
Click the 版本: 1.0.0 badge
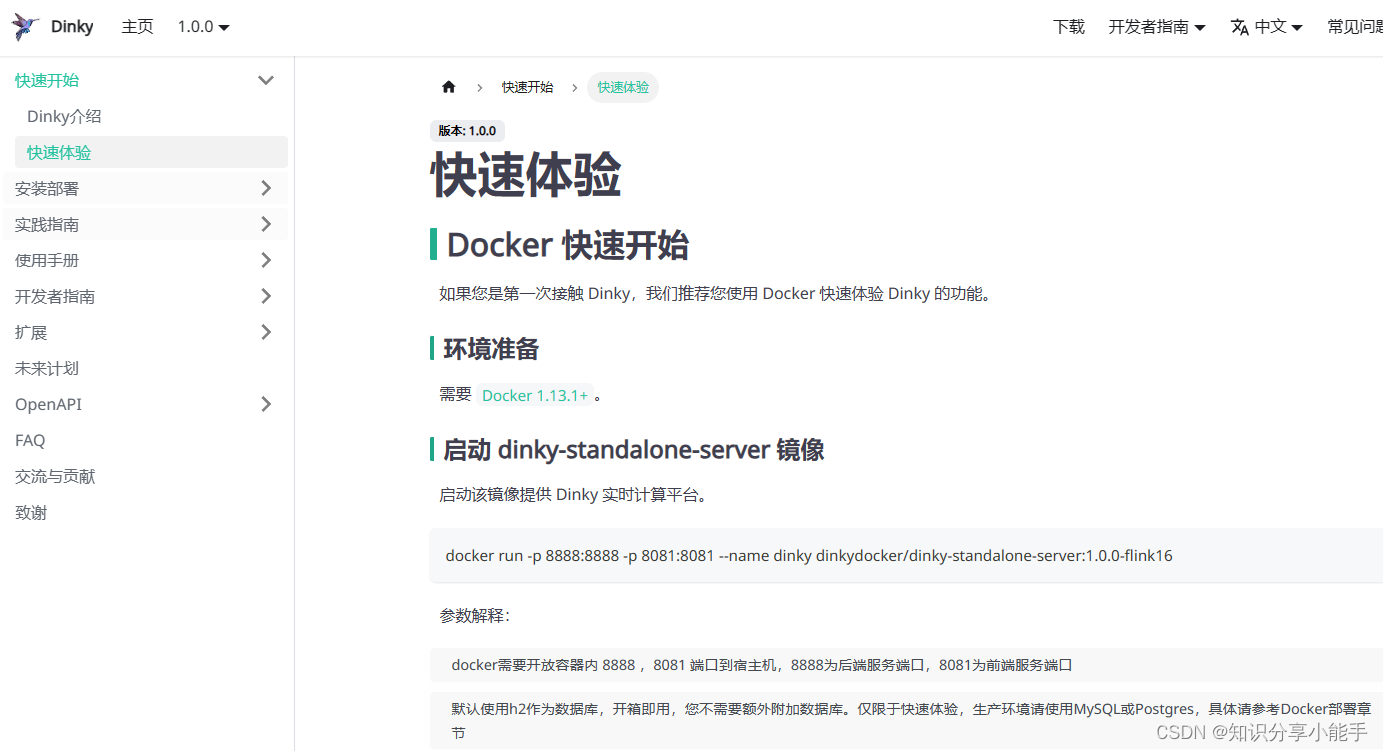[467, 131]
